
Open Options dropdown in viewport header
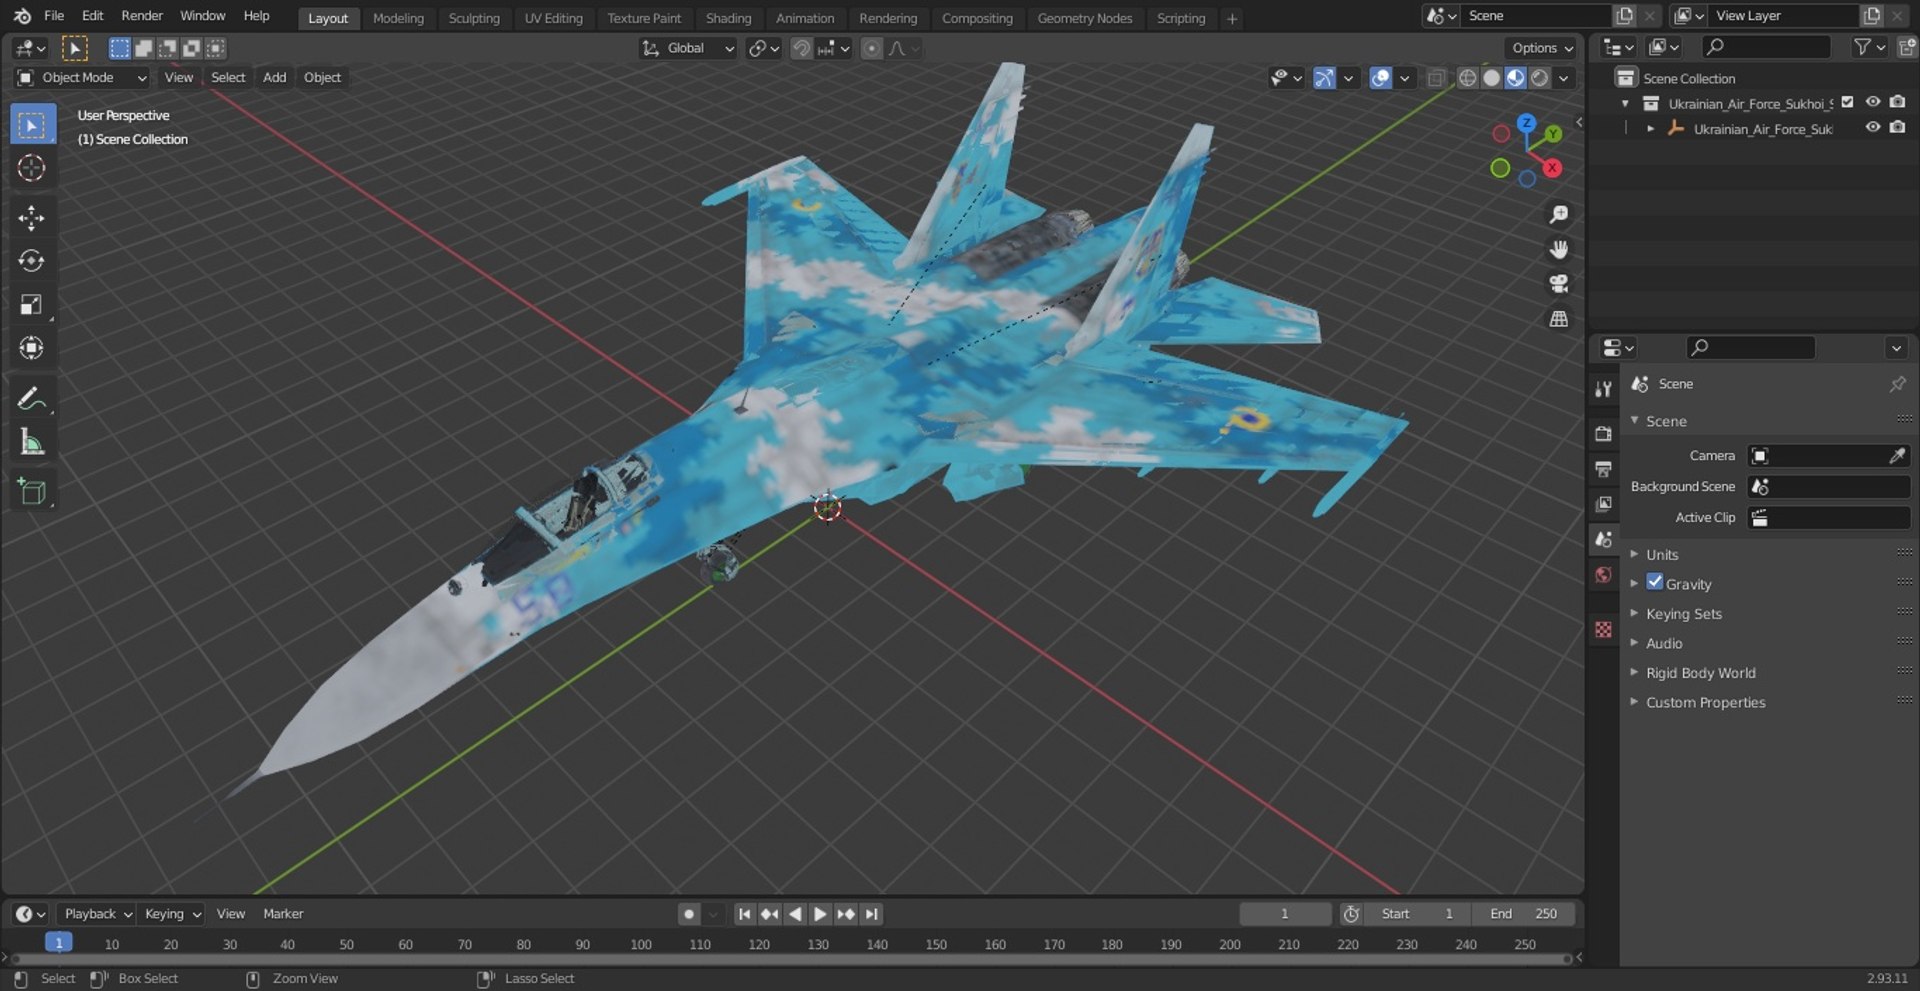(1542, 48)
